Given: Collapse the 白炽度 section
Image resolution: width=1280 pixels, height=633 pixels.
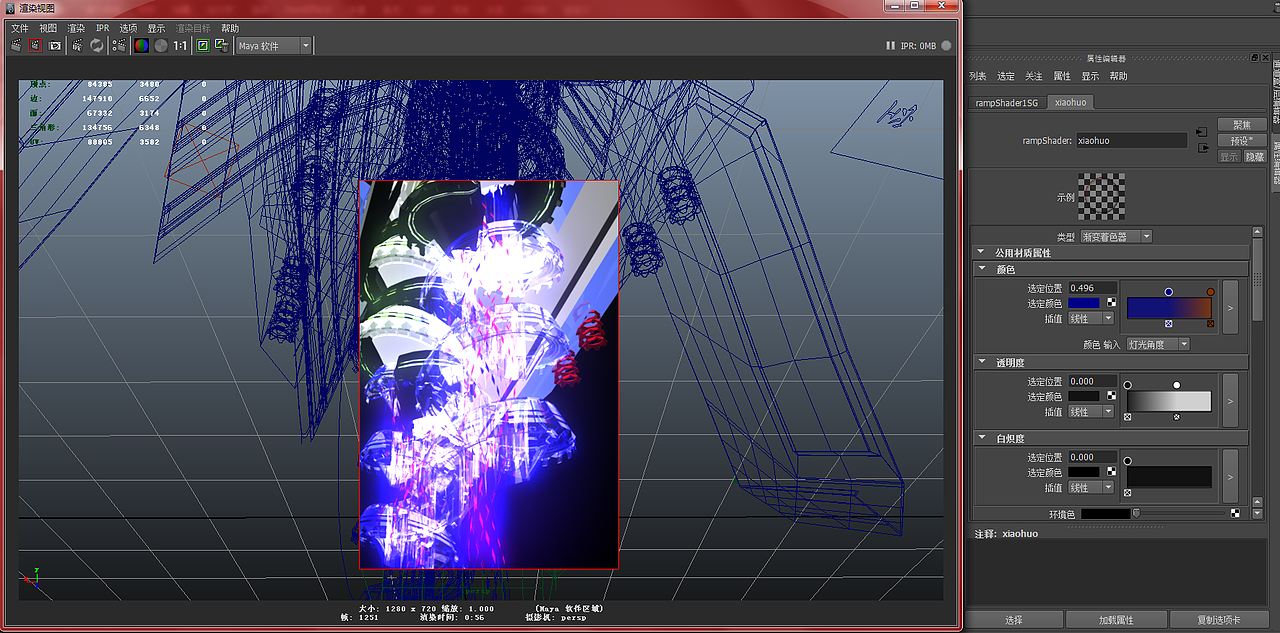Looking at the screenshot, I should click(982, 438).
